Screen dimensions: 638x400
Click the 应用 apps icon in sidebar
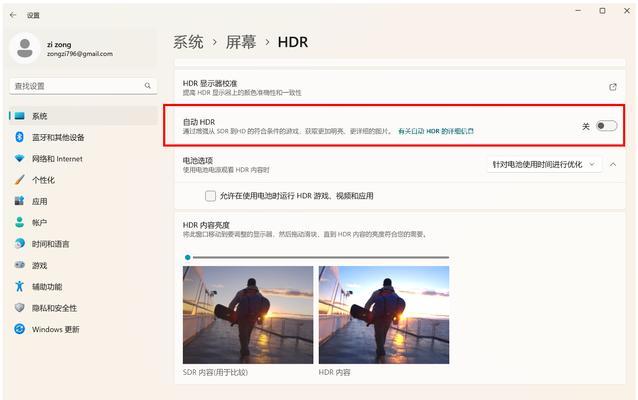(x=20, y=201)
